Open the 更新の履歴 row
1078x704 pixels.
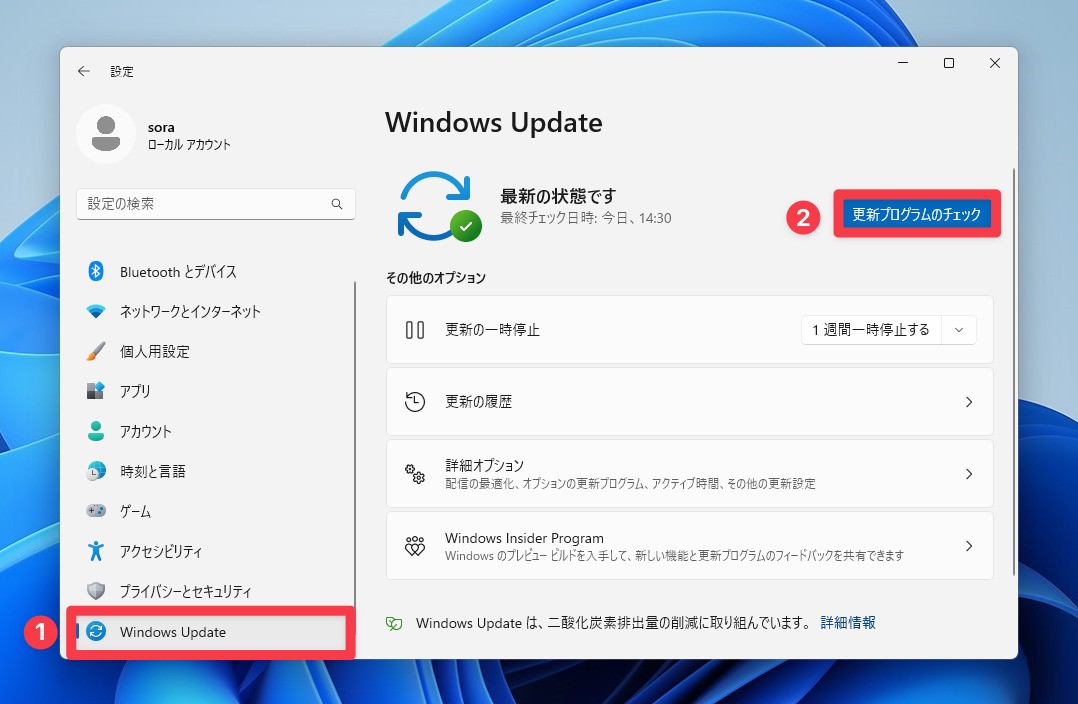pyautogui.click(x=689, y=402)
